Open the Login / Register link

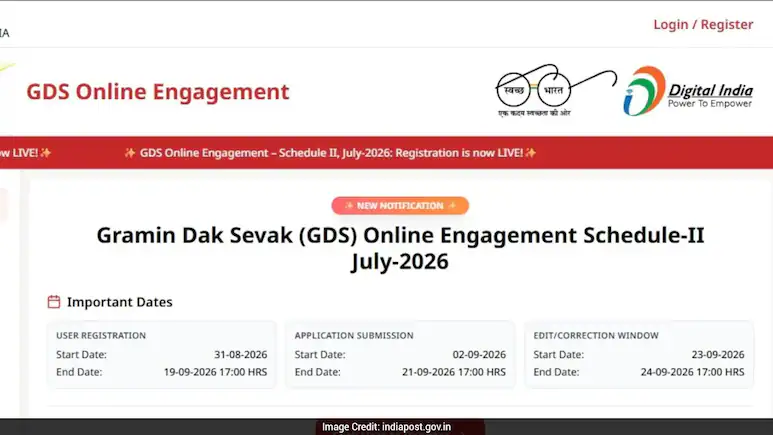(x=703, y=24)
